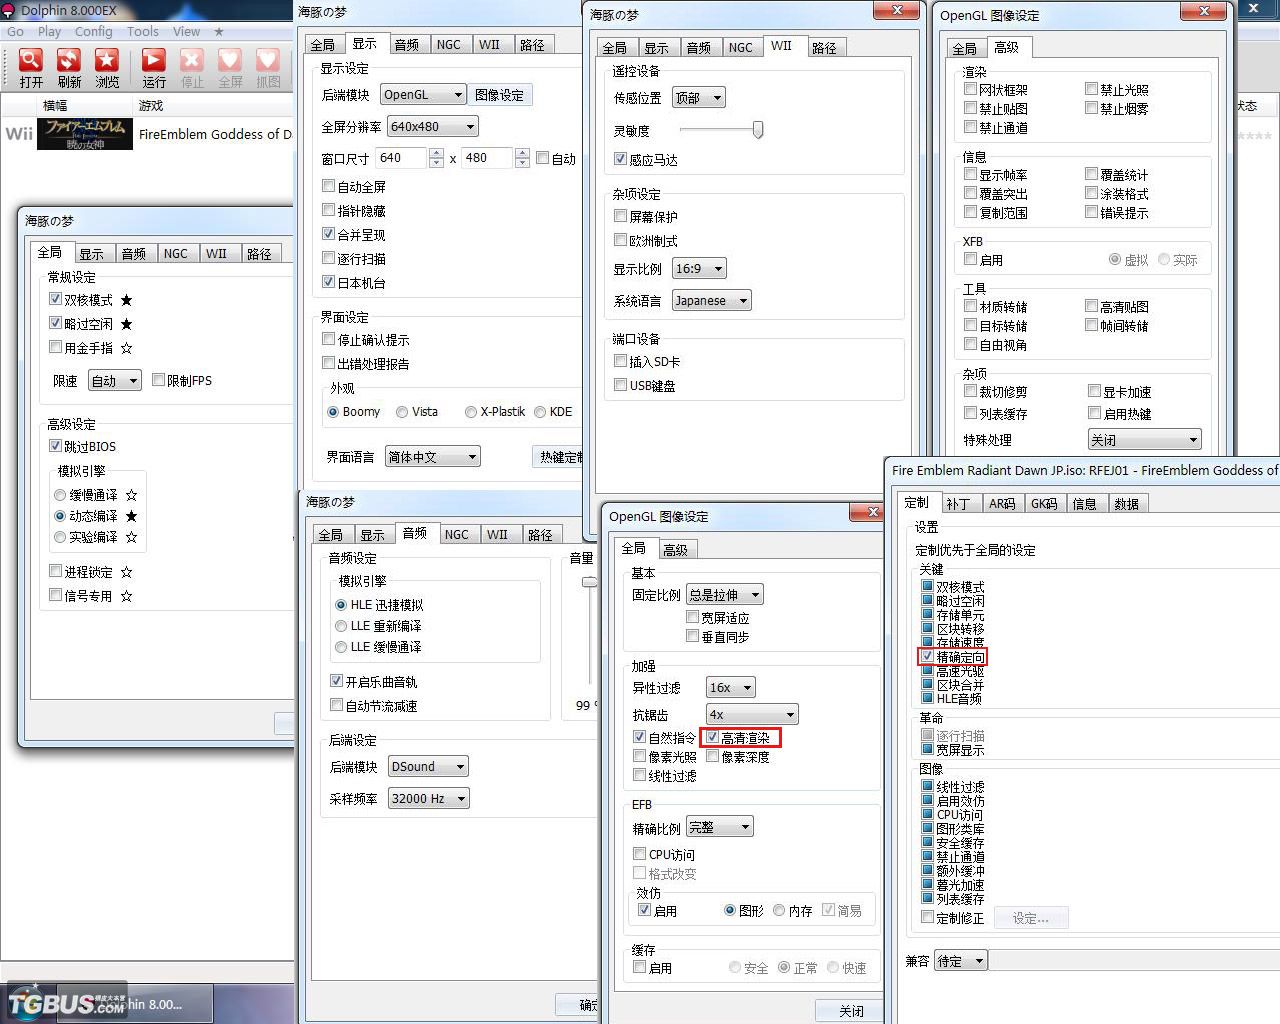Open the Config menu

tap(93, 31)
